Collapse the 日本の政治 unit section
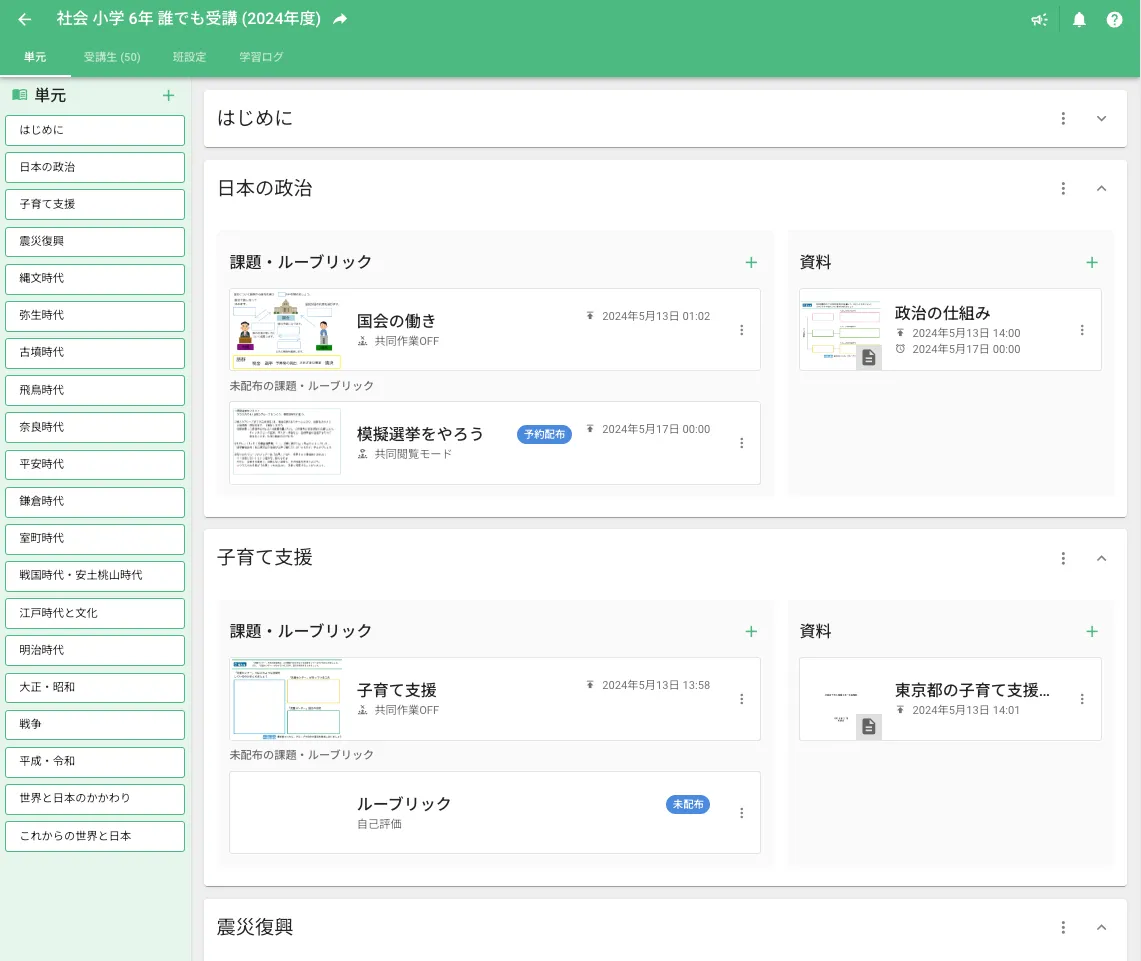The image size is (1141, 961). (1102, 188)
